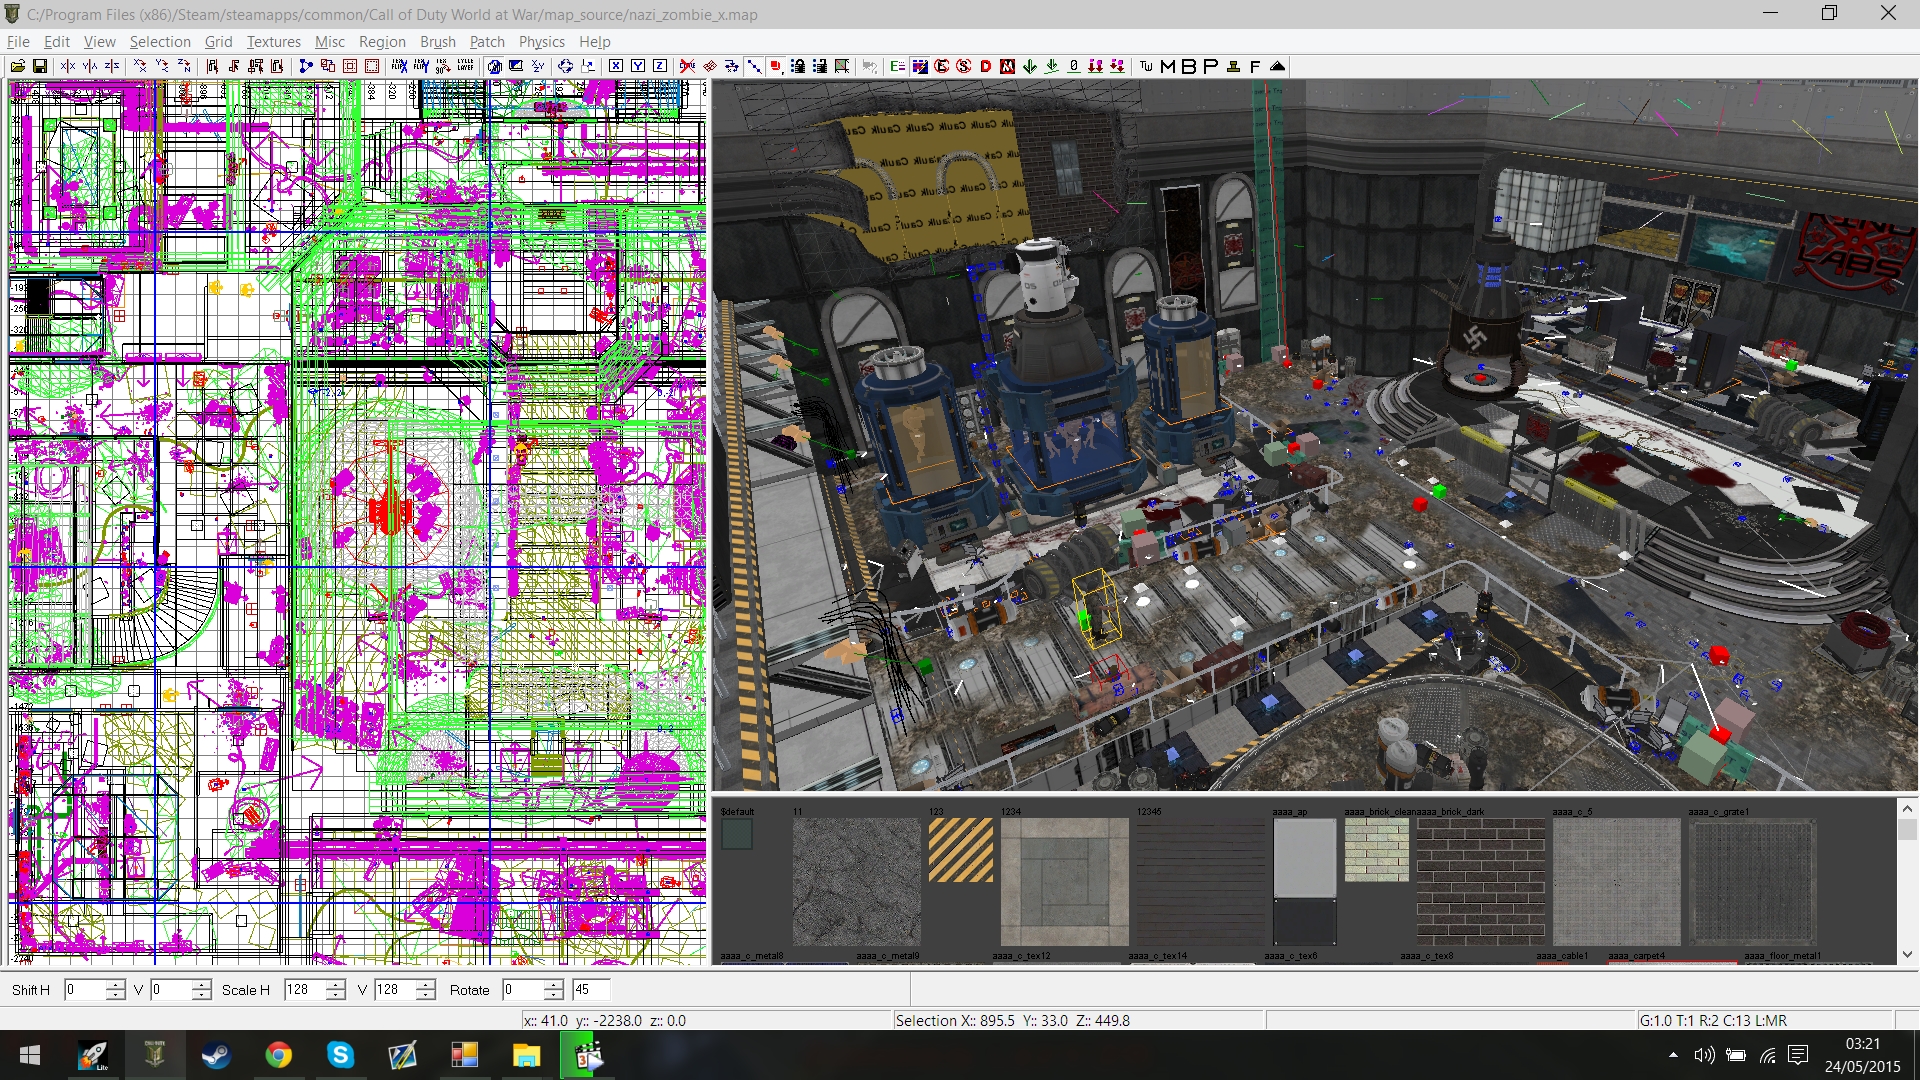Open the Textures menu
Viewport: 1920px width, 1080px height.
[x=274, y=42]
